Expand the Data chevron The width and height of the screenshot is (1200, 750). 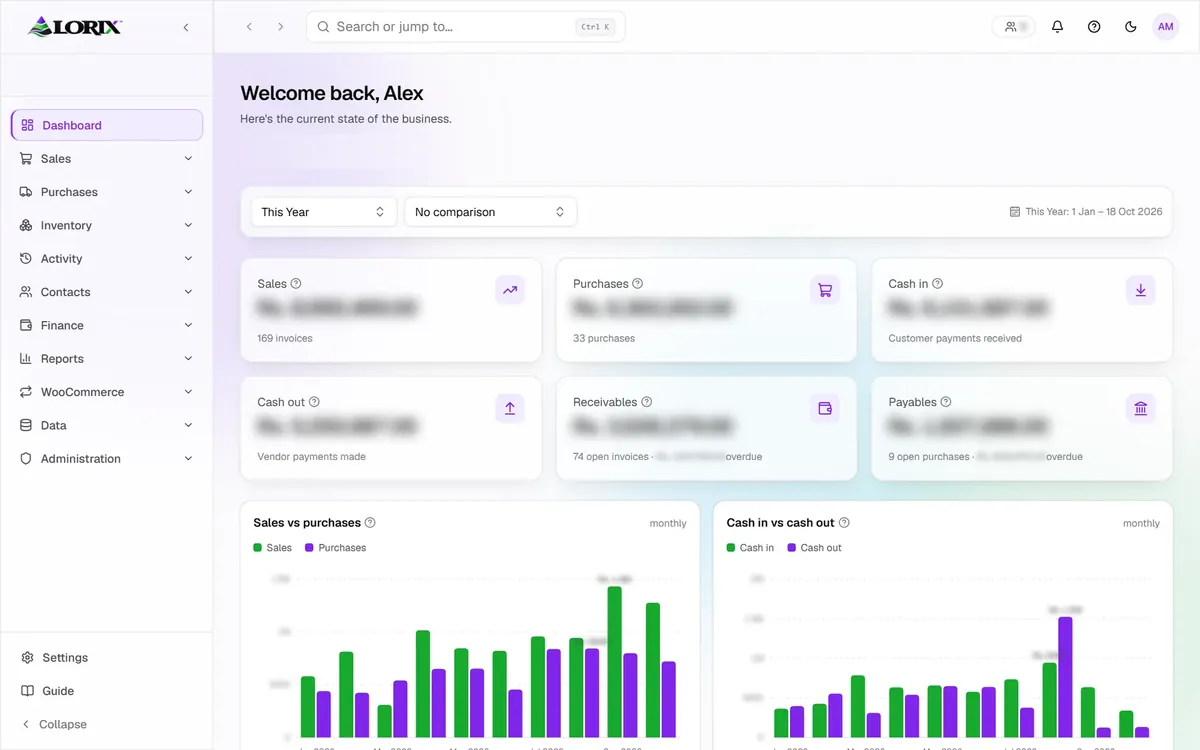pos(188,425)
